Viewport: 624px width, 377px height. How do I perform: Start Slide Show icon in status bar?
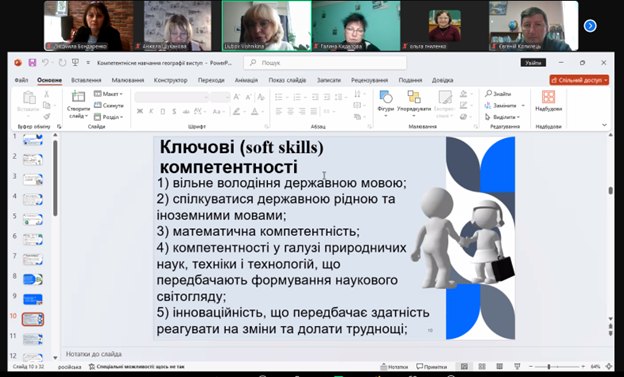click(517, 366)
